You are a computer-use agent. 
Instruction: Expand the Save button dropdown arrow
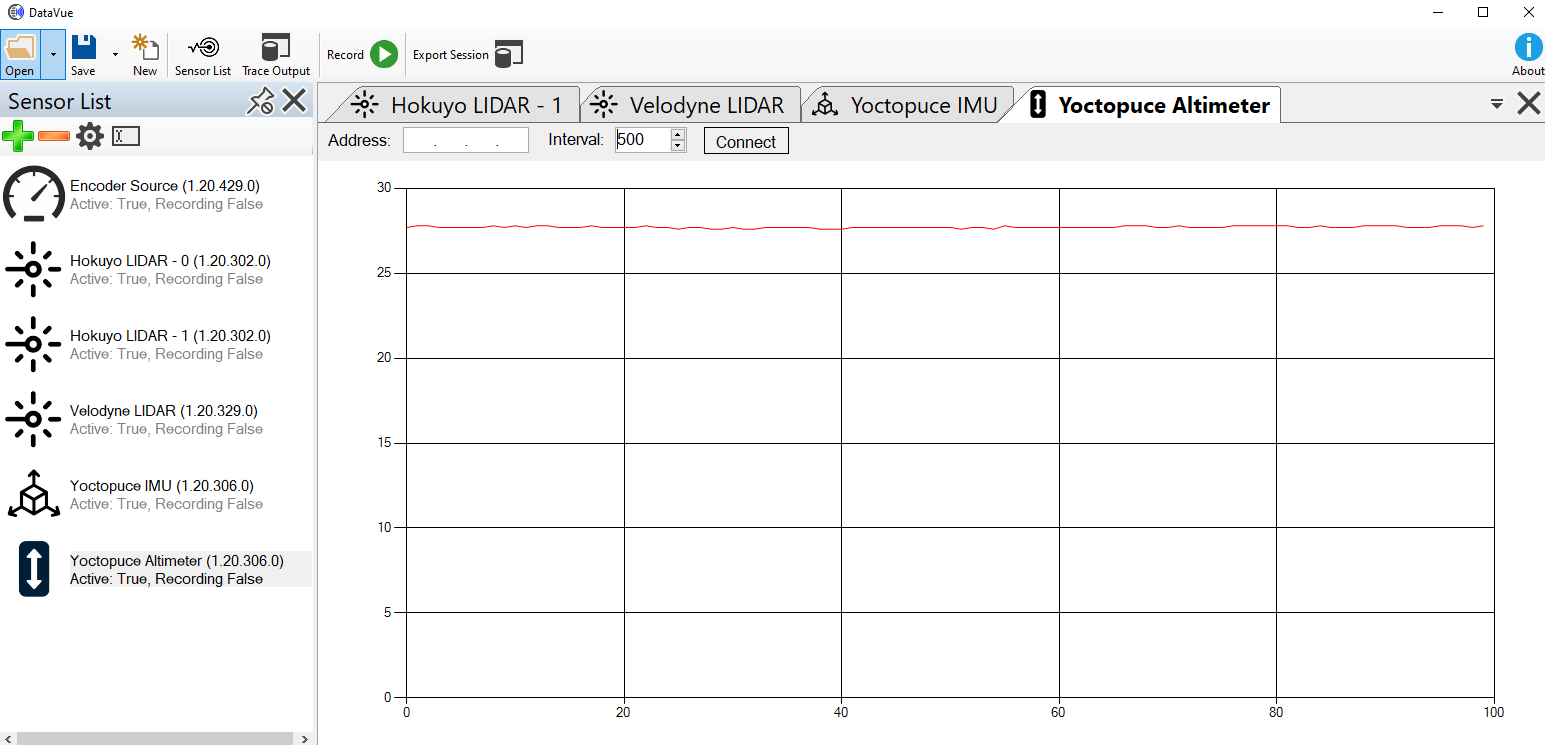(115, 55)
